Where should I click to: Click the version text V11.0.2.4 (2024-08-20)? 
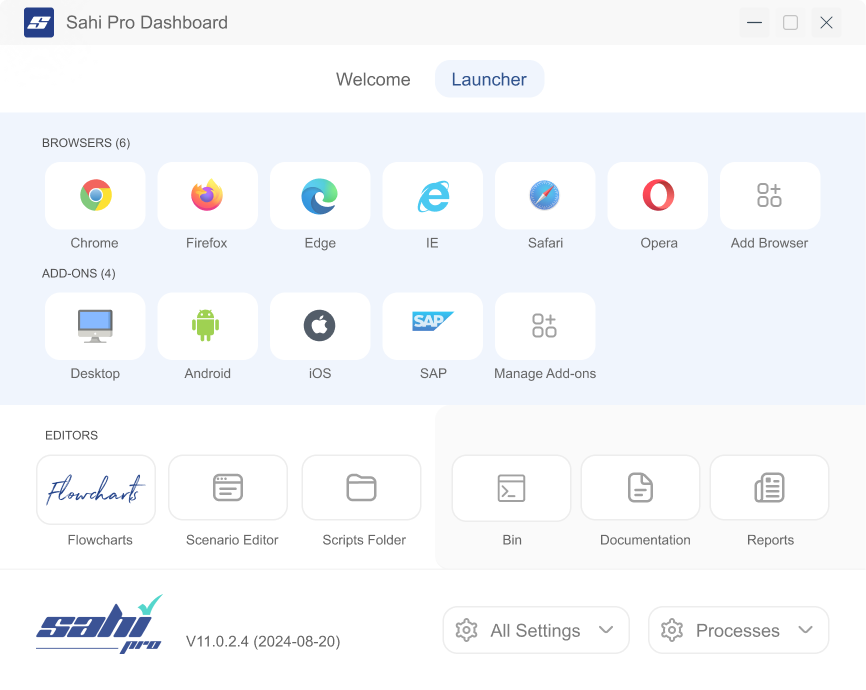tap(263, 641)
